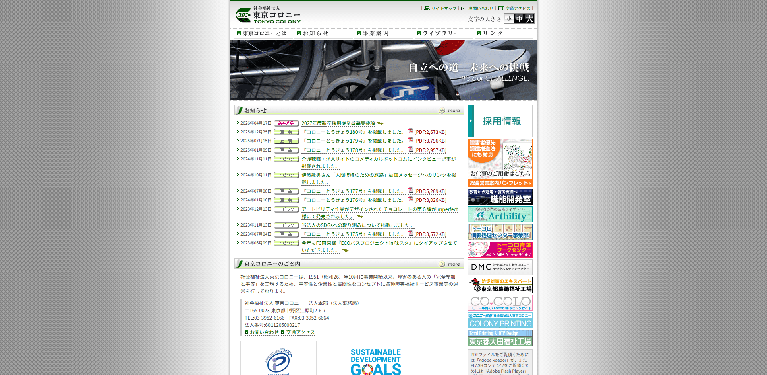The image size is (767, 375).
Task: Click the PDF icon in the last コロニーとうきょう news row
Action: coord(410,234)
